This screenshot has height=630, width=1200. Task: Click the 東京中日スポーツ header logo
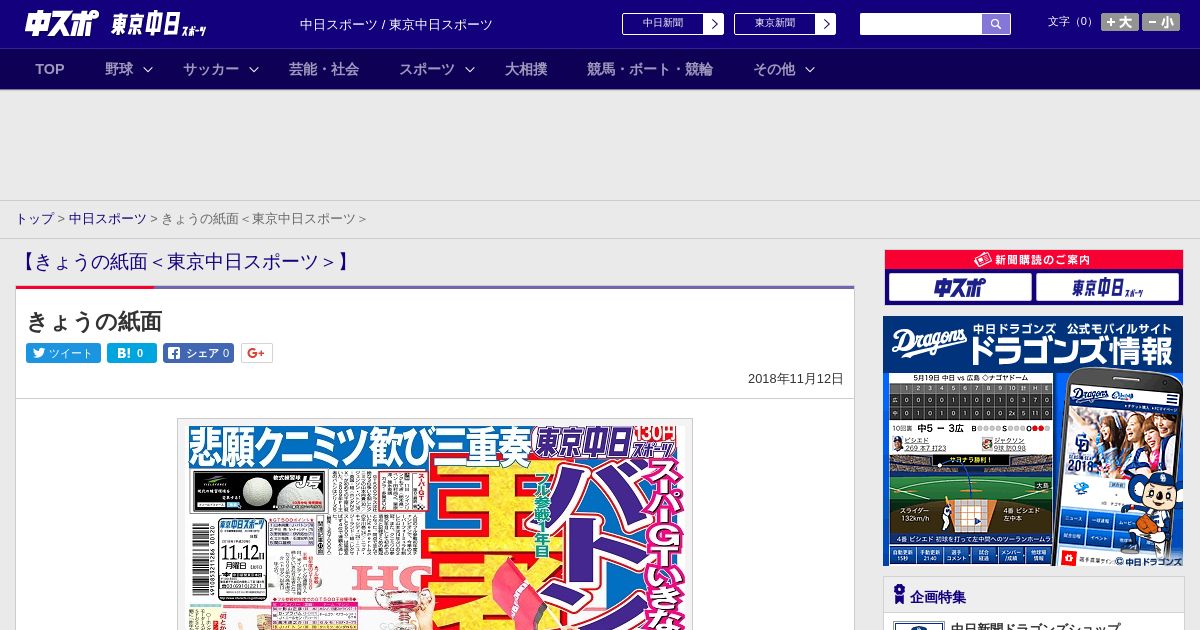(159, 25)
